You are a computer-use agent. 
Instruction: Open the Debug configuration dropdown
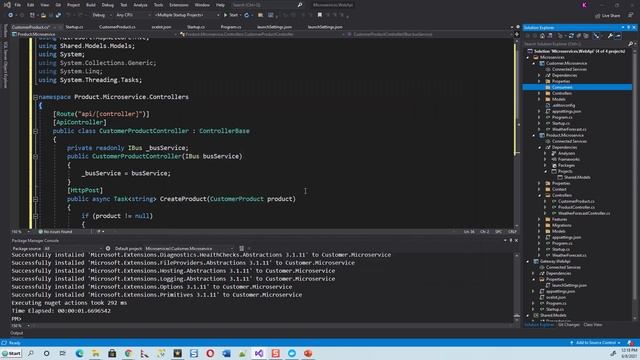point(102,15)
